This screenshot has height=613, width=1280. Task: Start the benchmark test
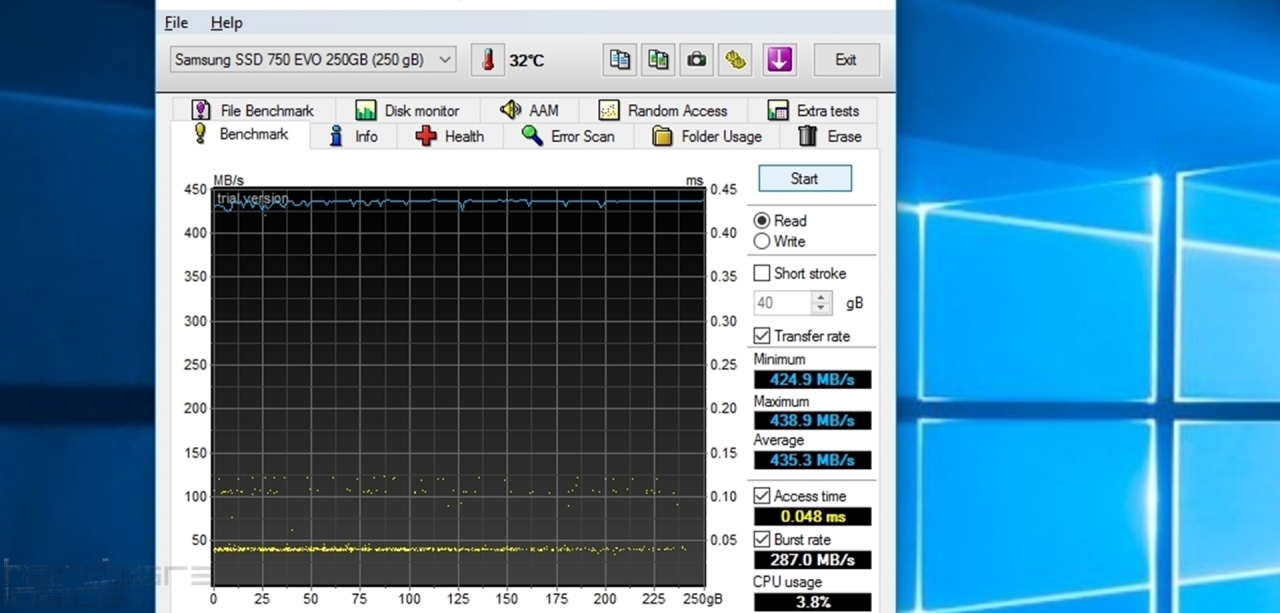805,178
